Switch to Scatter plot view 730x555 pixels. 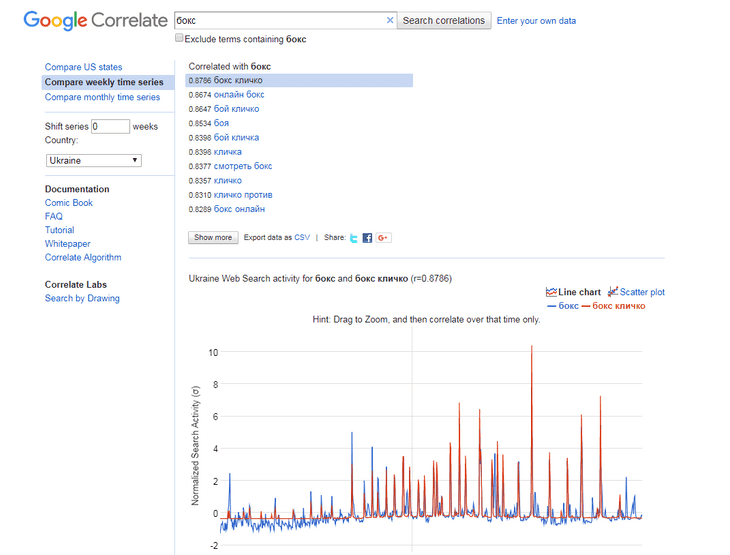point(636,292)
